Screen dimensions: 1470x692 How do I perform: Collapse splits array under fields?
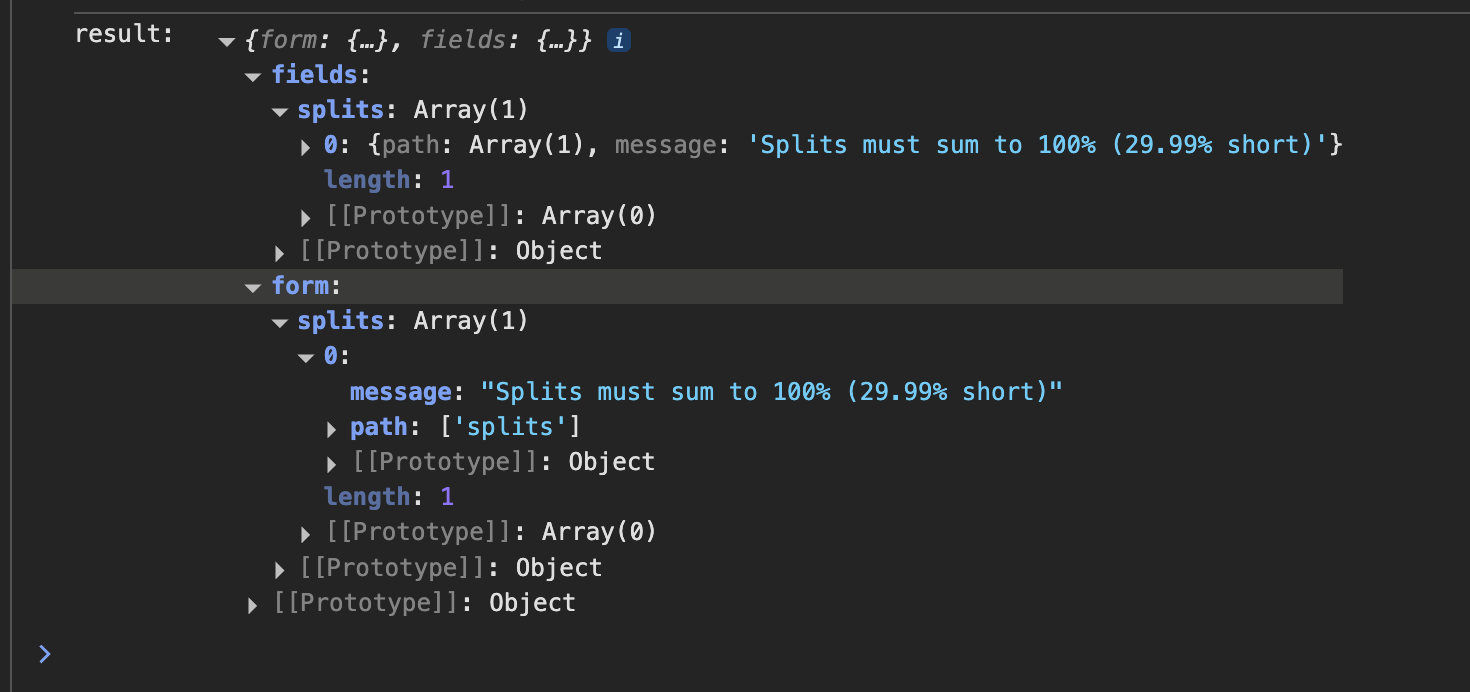pos(280,112)
